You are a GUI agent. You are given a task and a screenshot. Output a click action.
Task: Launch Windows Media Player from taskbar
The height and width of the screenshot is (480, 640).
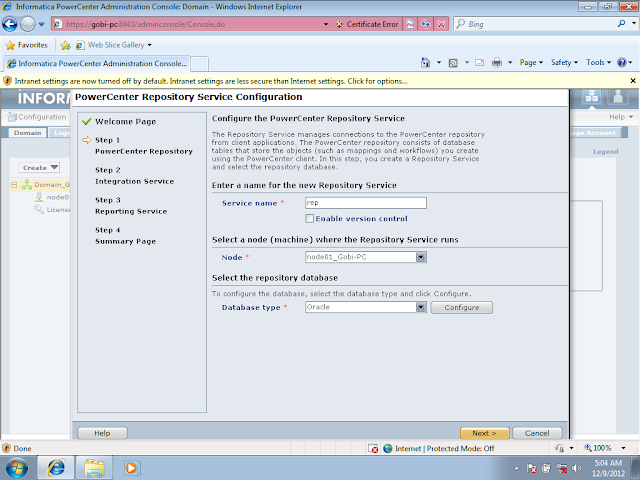pos(132,468)
